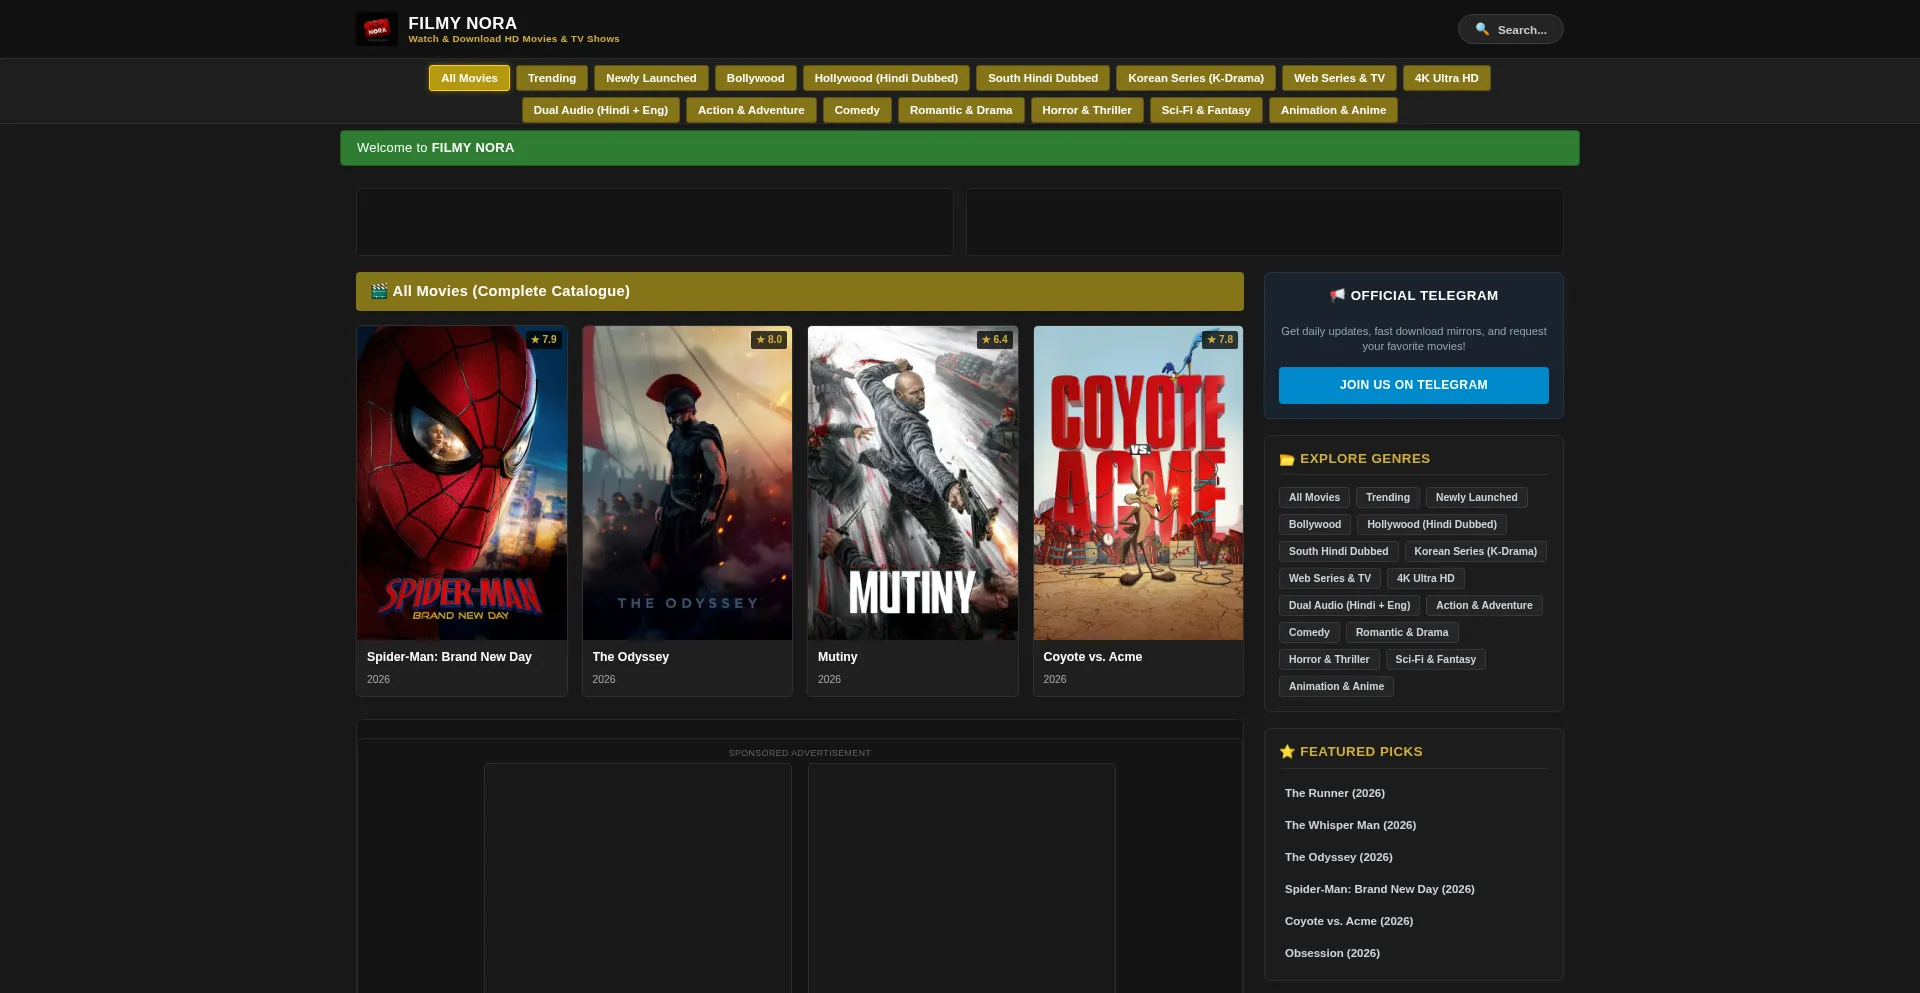Open the Spider-Man: Brand New Day poster

pyautogui.click(x=462, y=483)
